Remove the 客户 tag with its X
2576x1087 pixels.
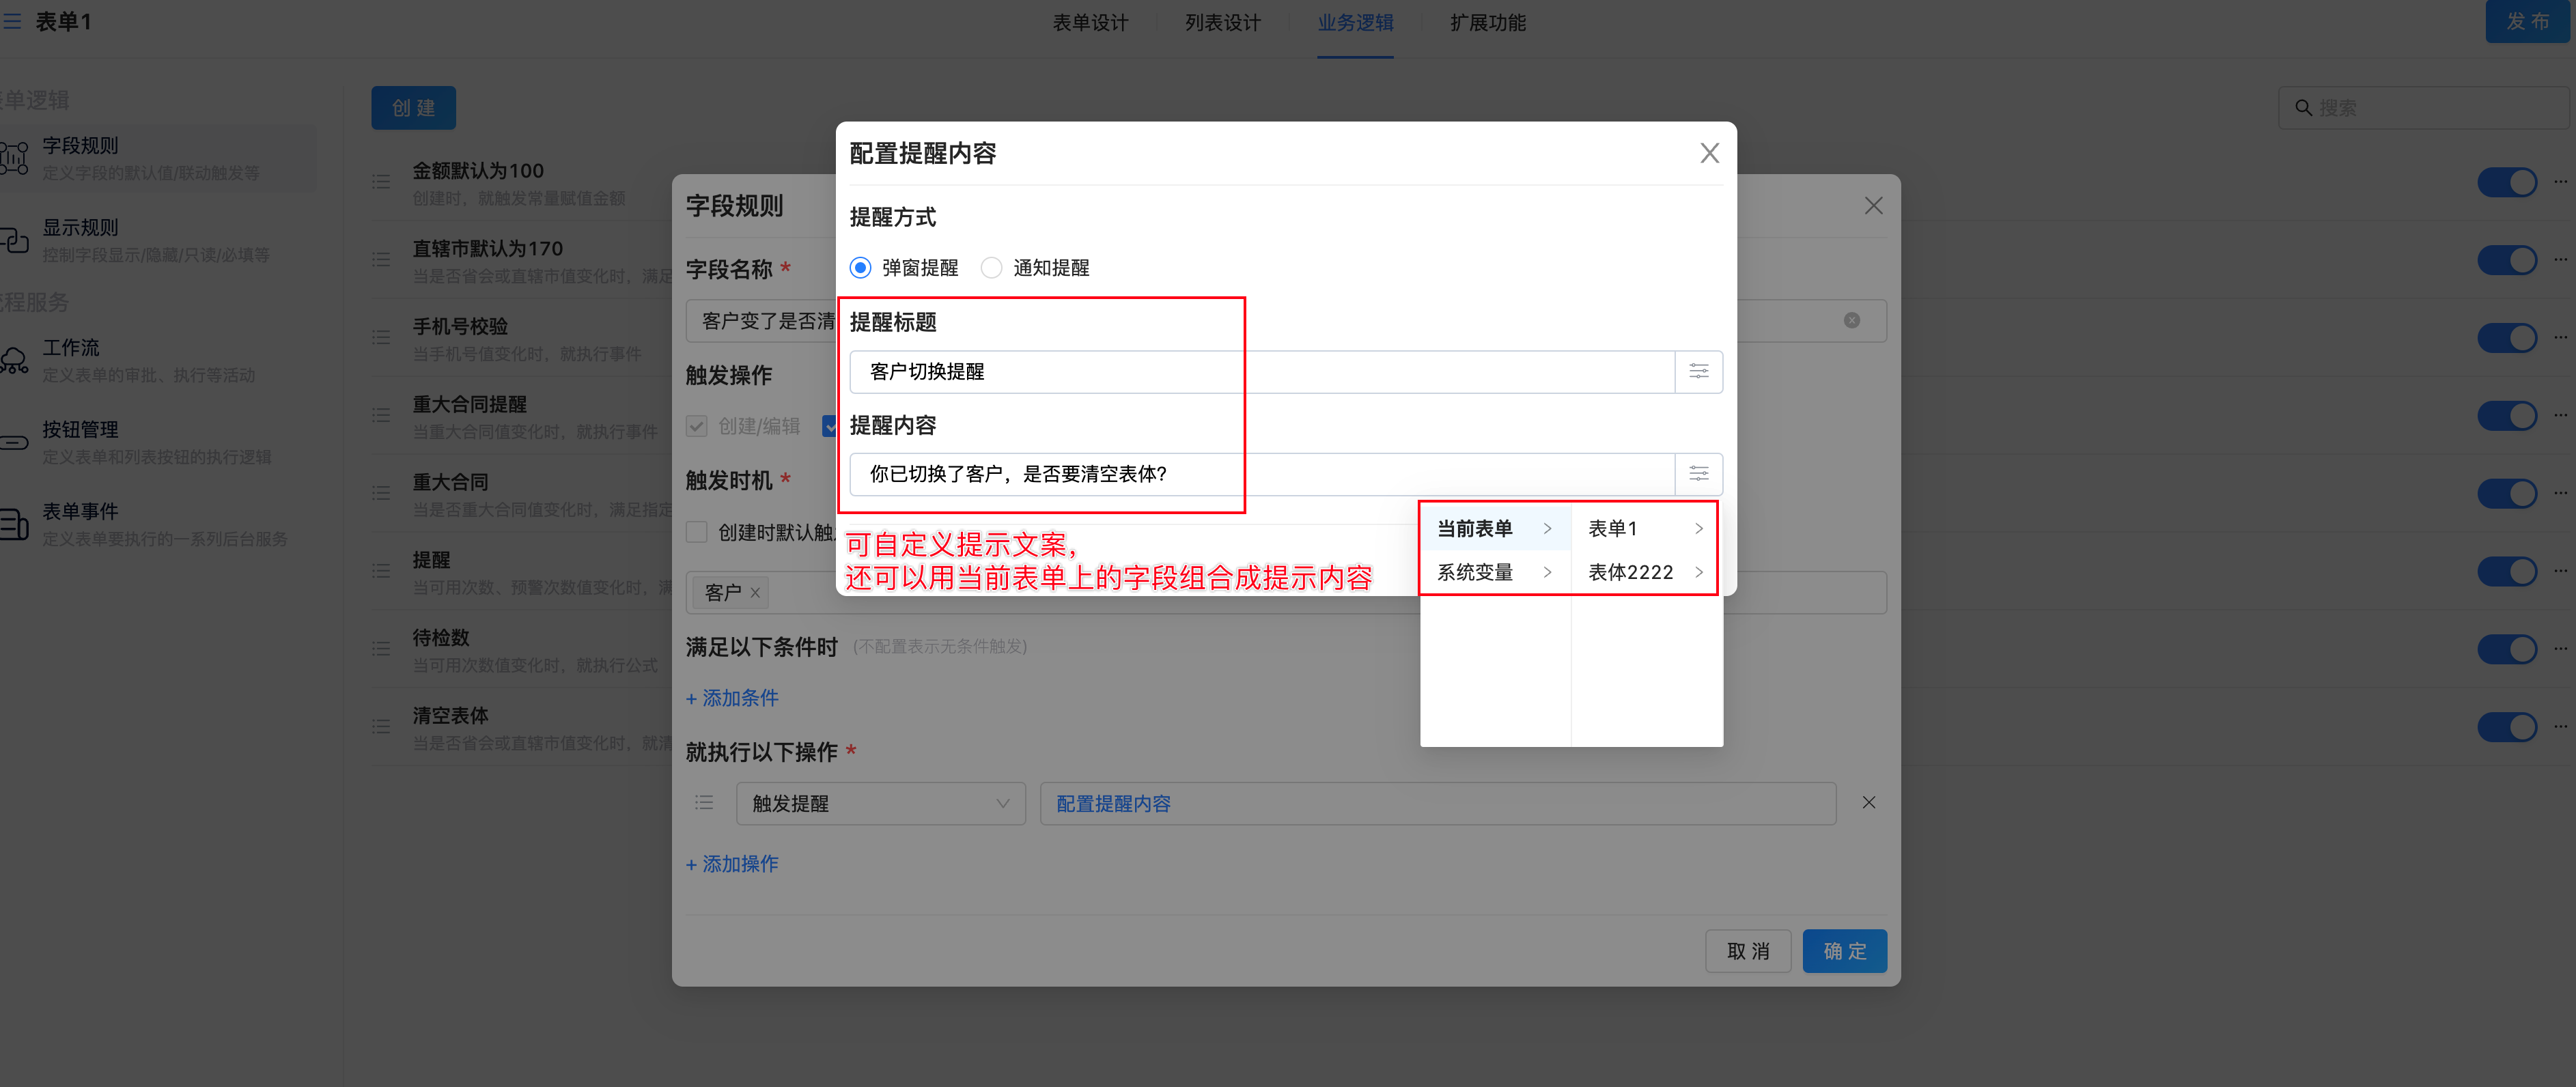(x=755, y=593)
